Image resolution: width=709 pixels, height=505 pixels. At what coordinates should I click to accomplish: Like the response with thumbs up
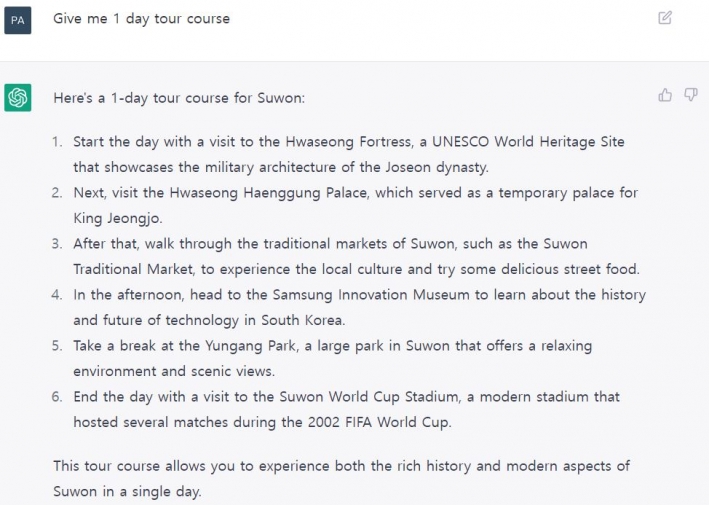point(665,95)
